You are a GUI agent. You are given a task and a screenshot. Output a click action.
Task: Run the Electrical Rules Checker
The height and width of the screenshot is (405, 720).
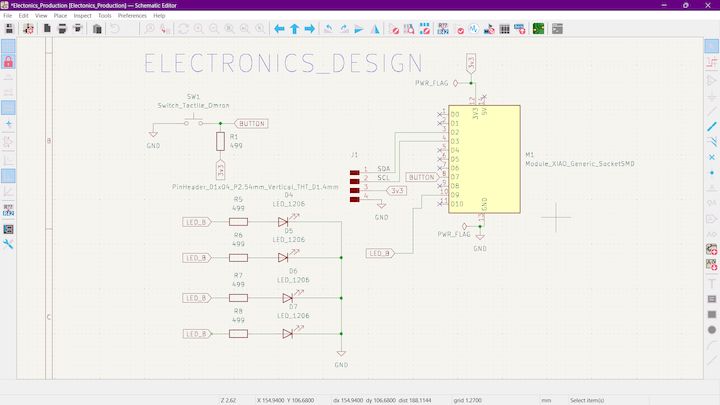pyautogui.click(x=460, y=29)
